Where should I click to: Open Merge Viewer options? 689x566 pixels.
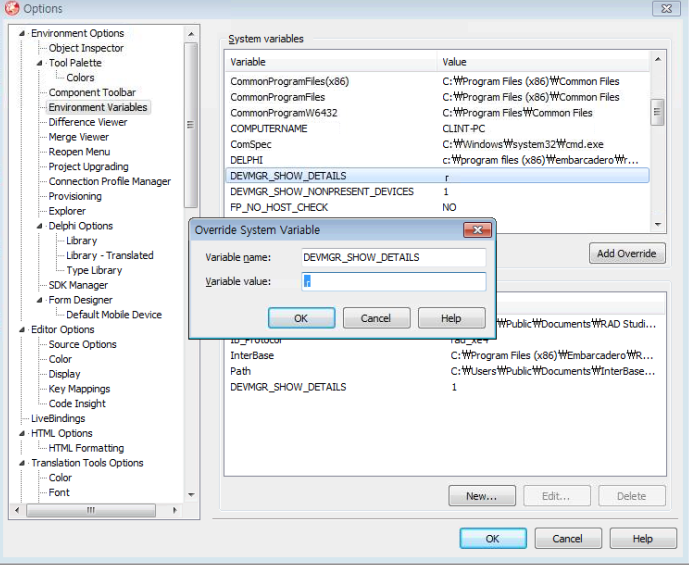[x=79, y=137]
